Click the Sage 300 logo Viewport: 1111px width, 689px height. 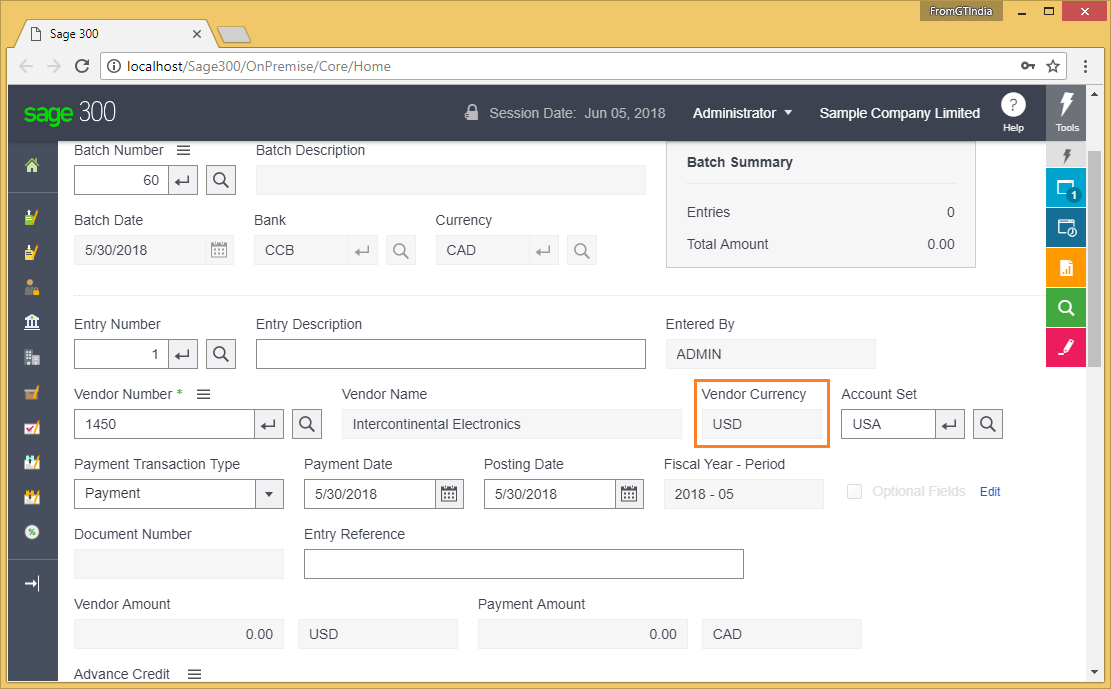pos(69,112)
